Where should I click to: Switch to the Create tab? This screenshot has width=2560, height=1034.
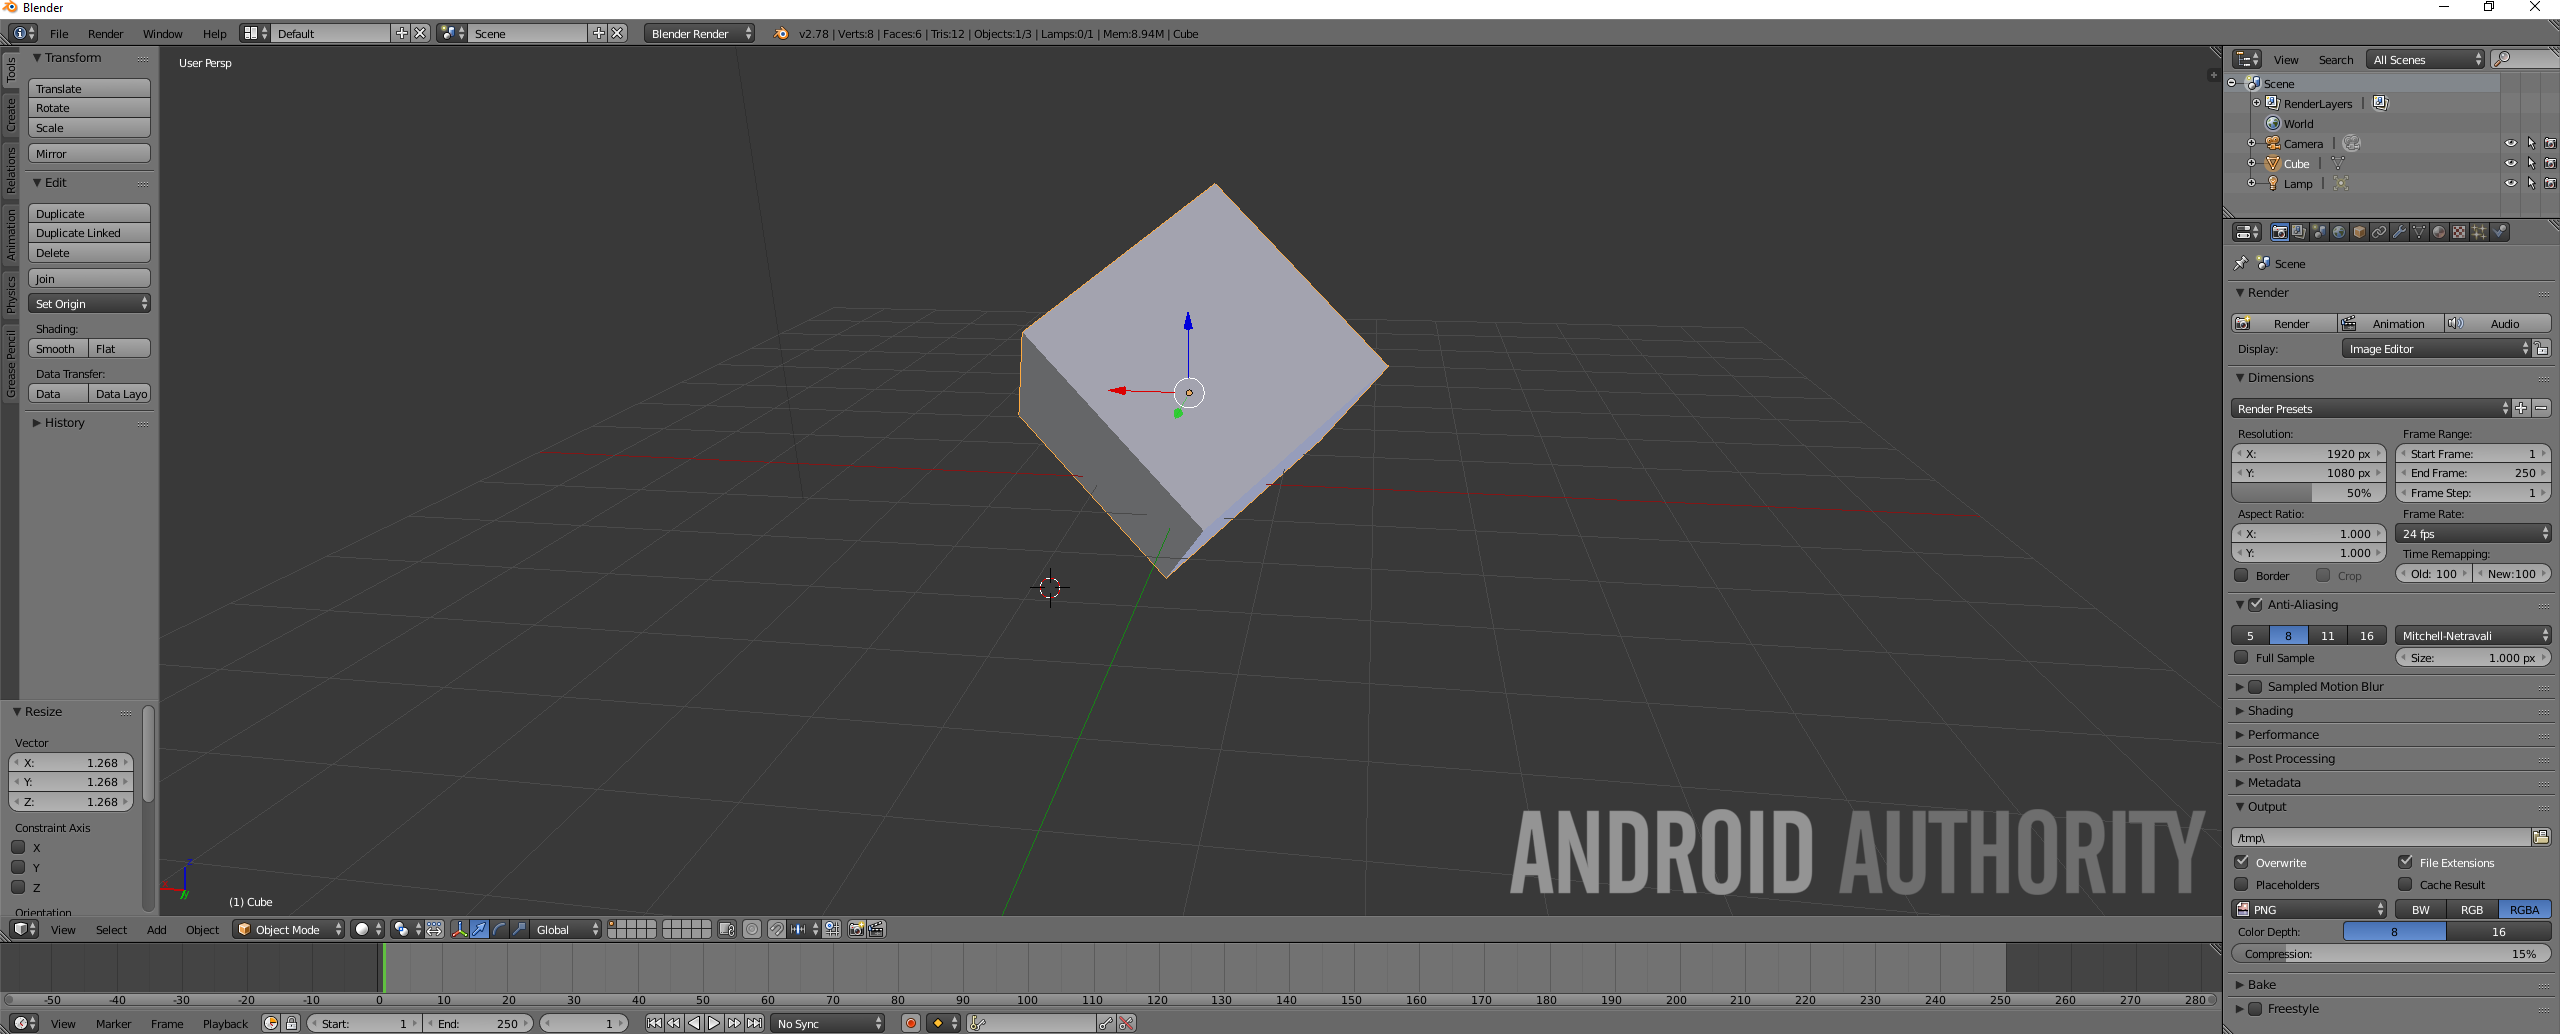point(11,115)
